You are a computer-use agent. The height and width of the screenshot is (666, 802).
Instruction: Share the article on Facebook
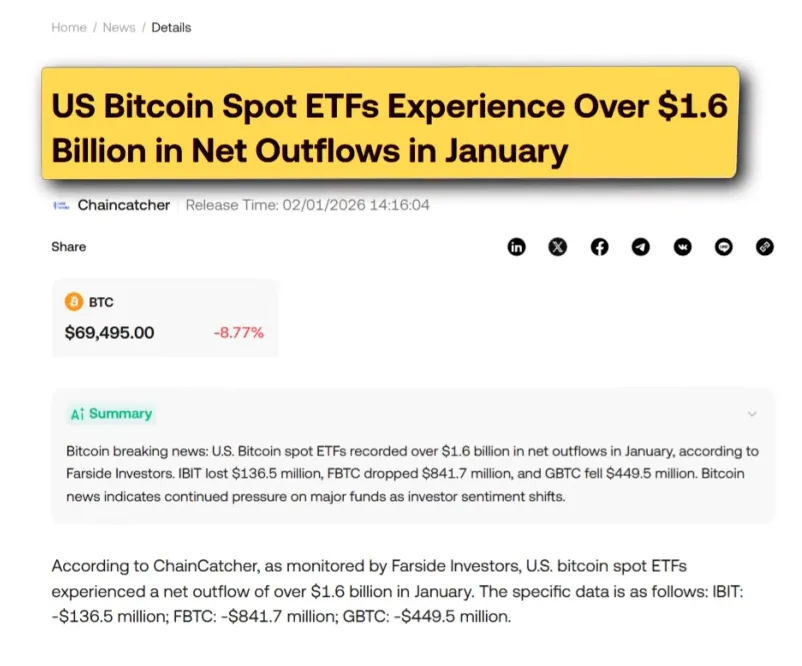(599, 247)
